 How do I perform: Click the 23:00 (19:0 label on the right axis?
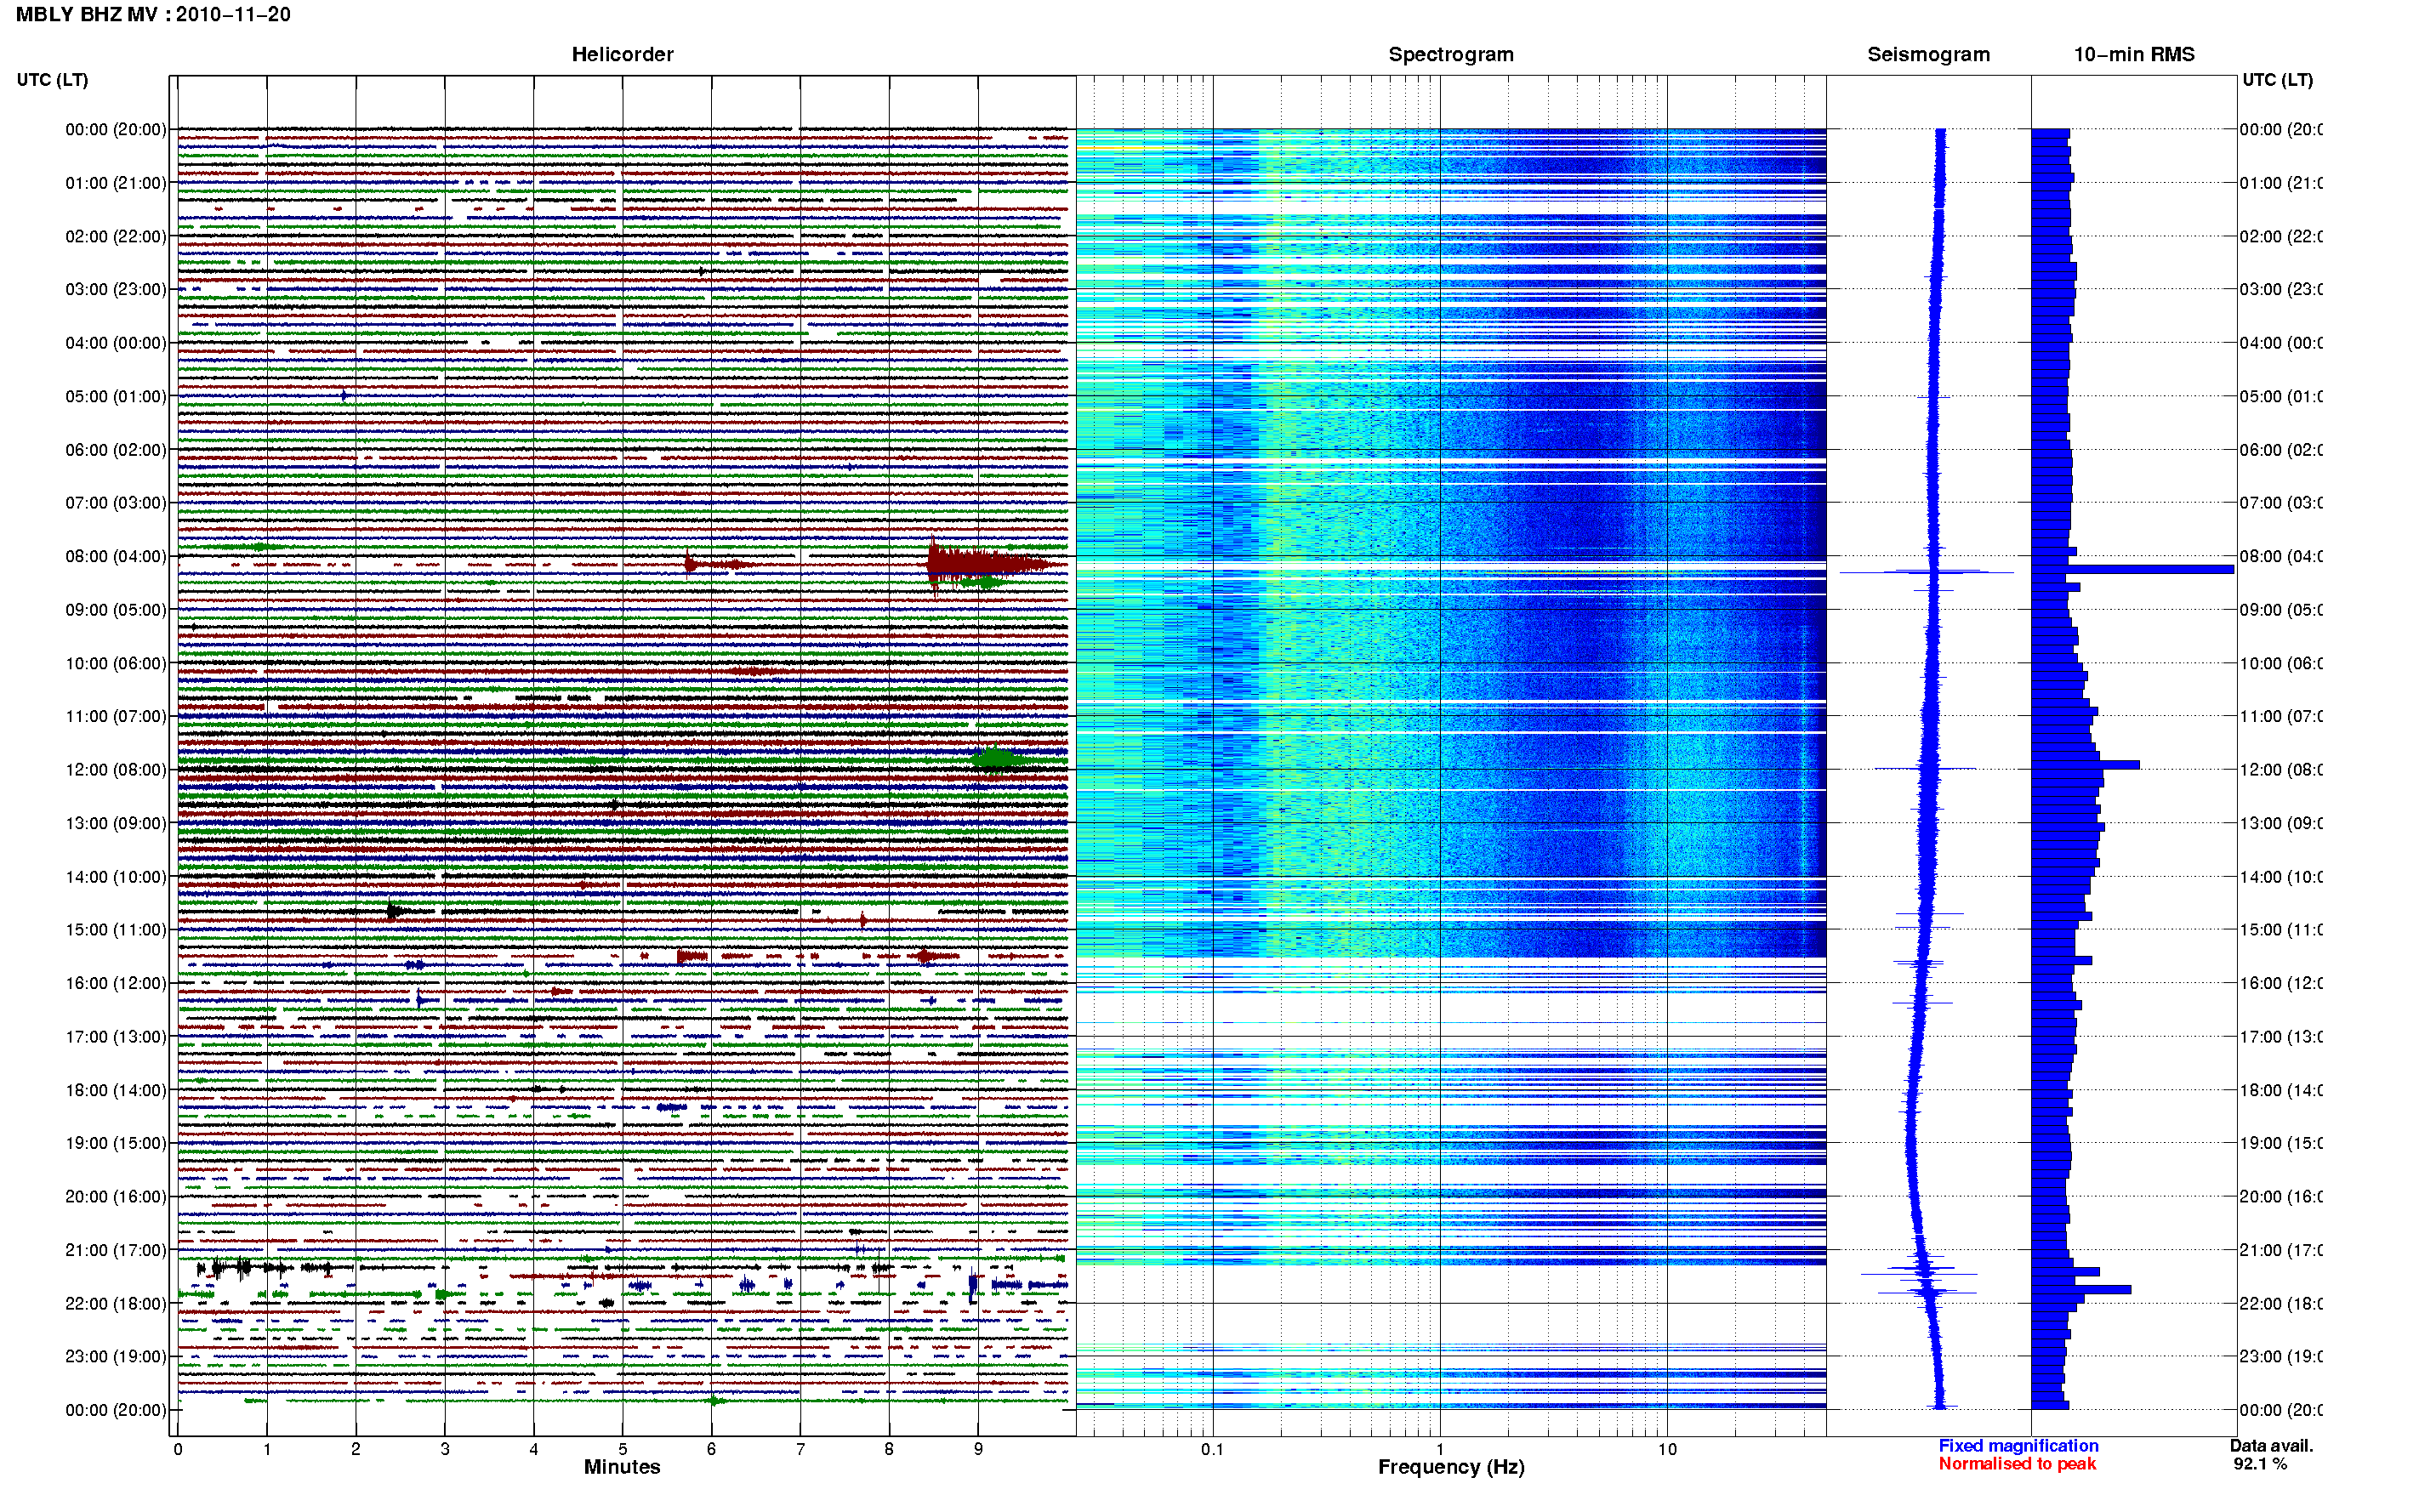click(2281, 1356)
